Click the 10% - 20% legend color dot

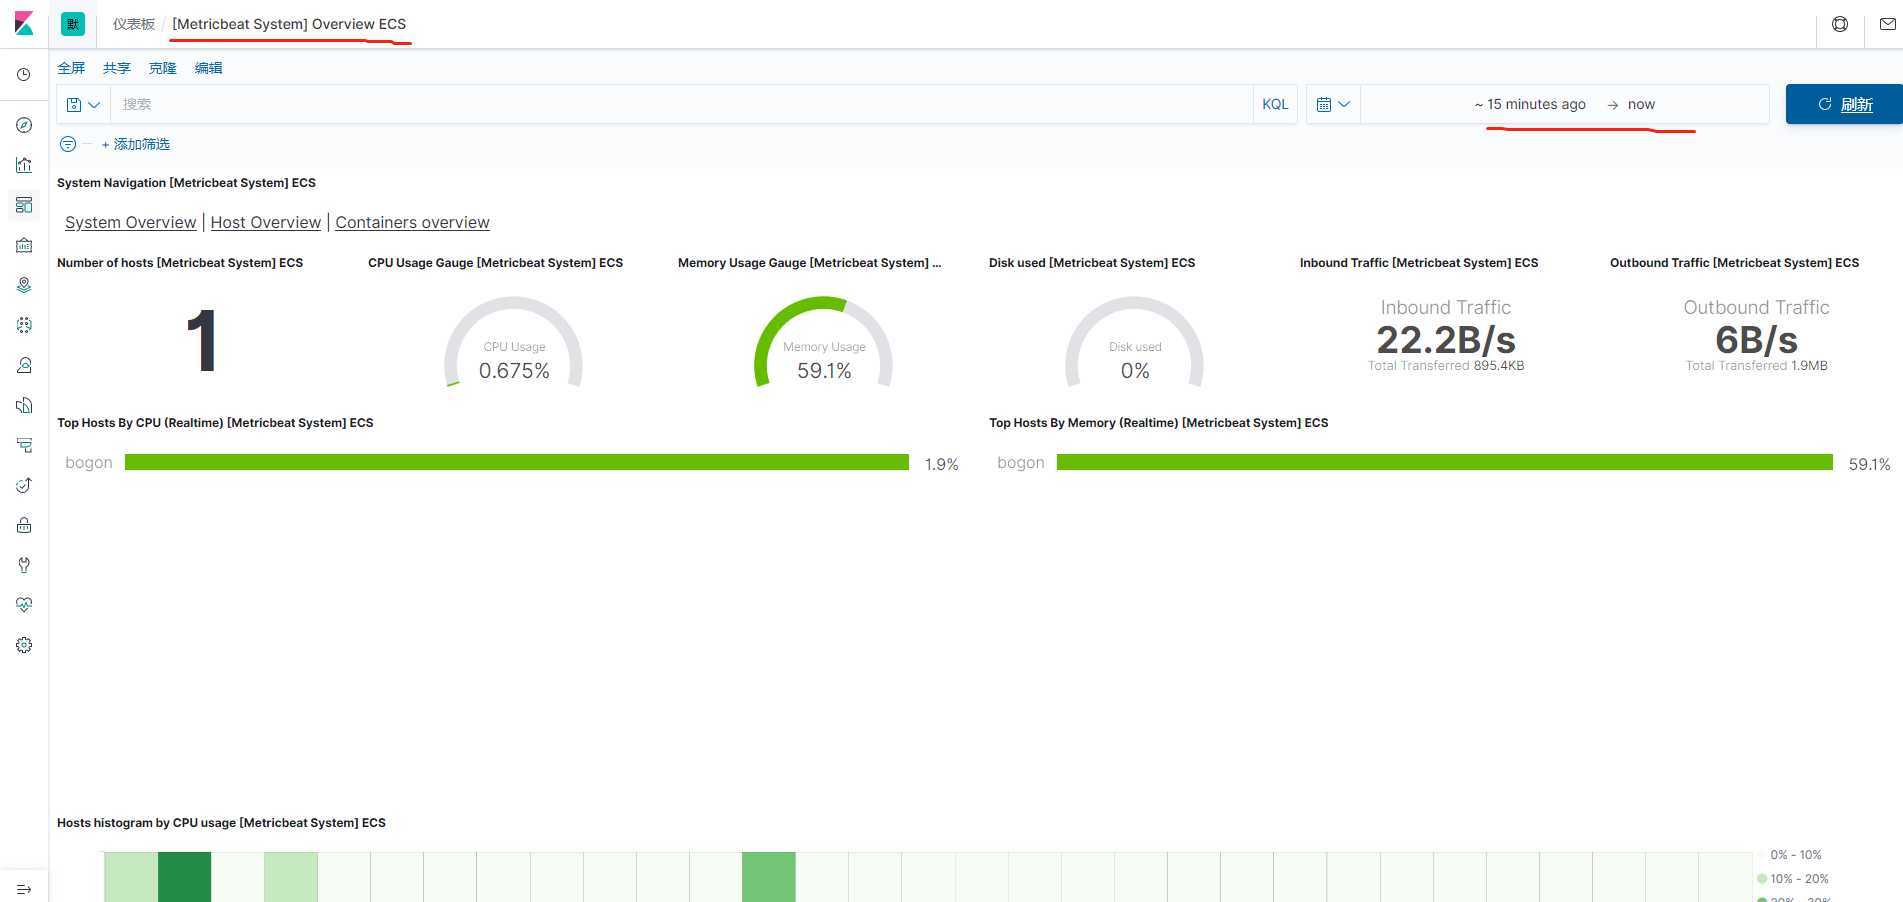click(x=1762, y=879)
